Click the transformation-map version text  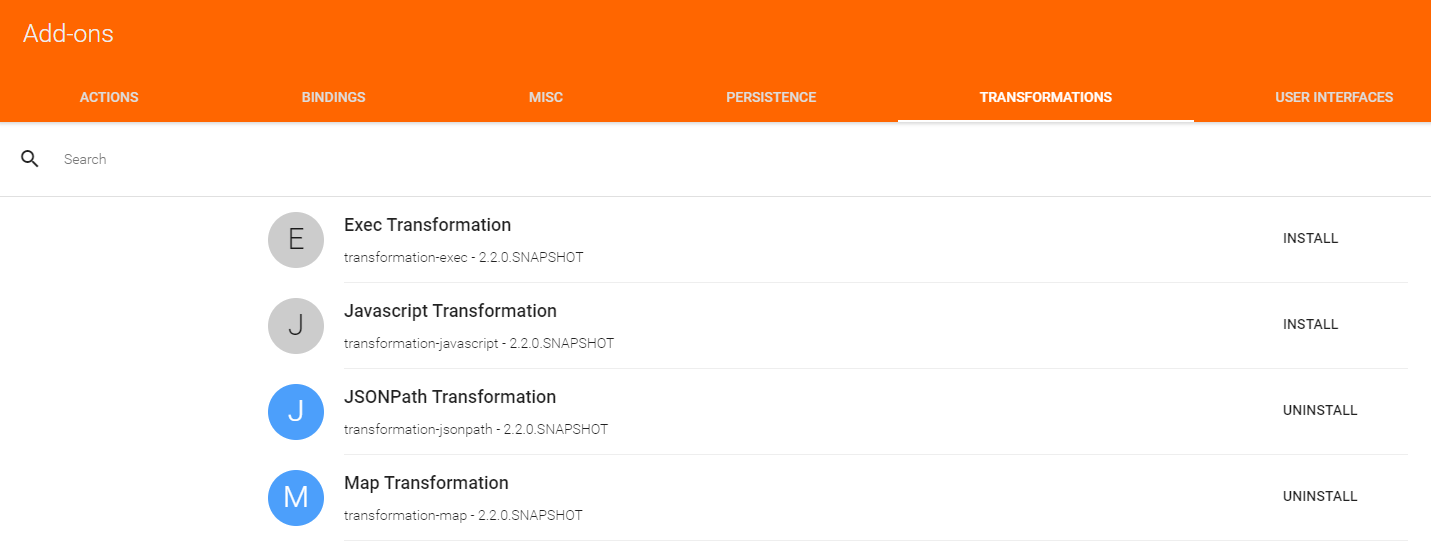[x=463, y=516]
